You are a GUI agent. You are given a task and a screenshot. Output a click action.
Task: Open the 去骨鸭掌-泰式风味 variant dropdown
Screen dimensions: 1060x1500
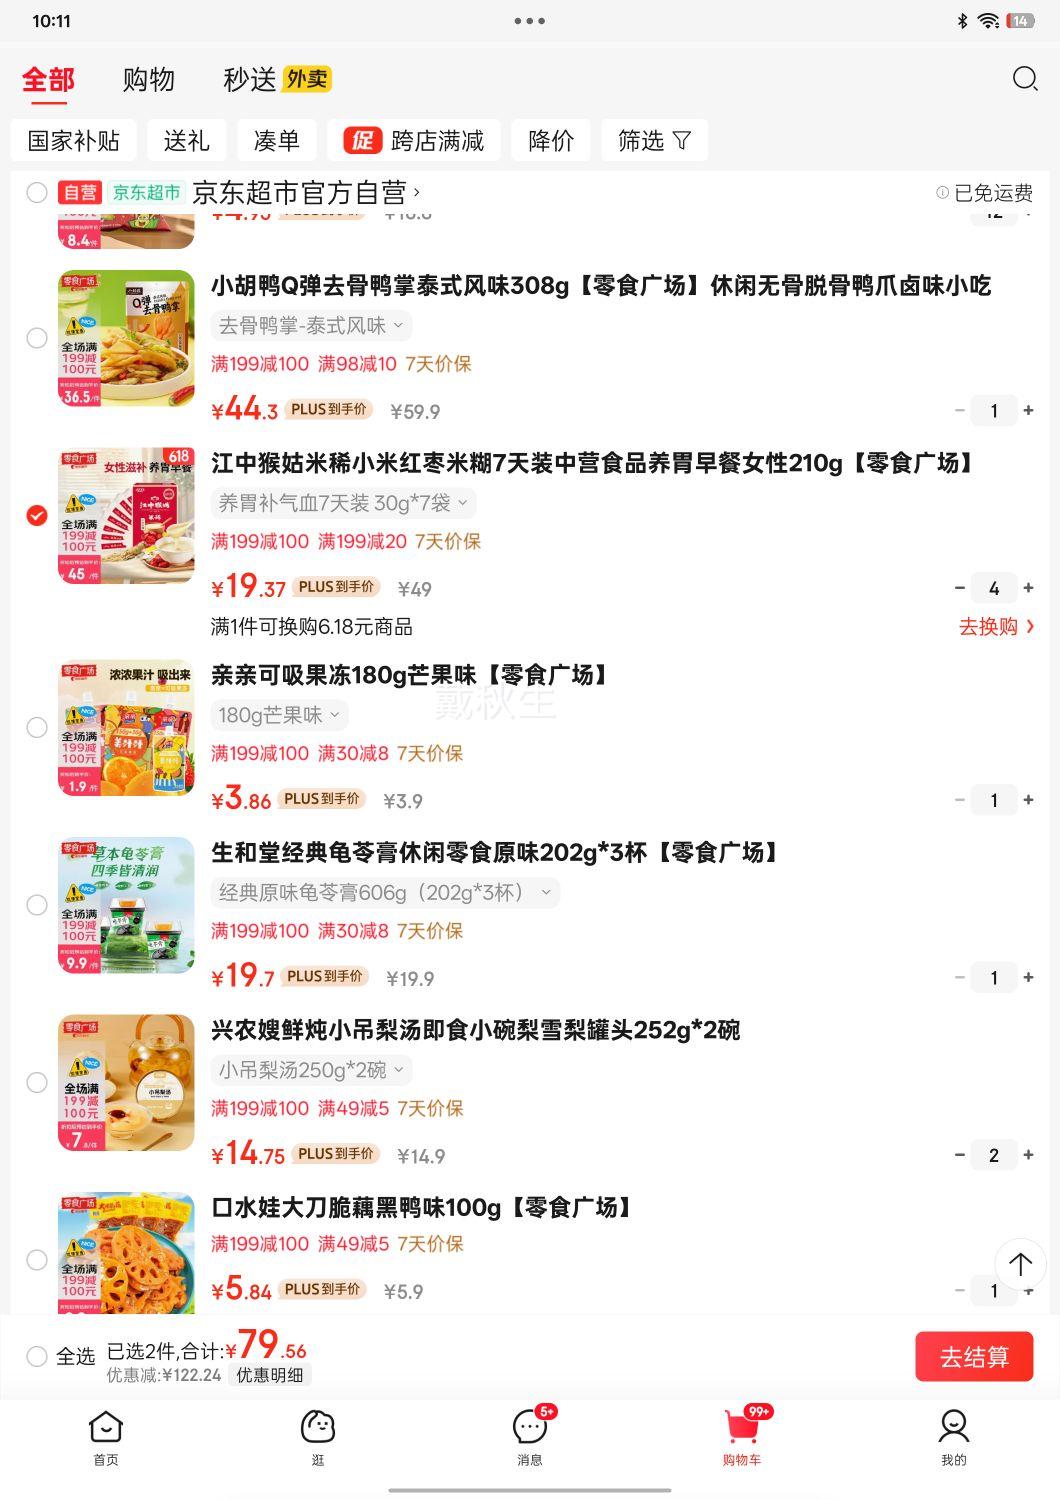[312, 326]
